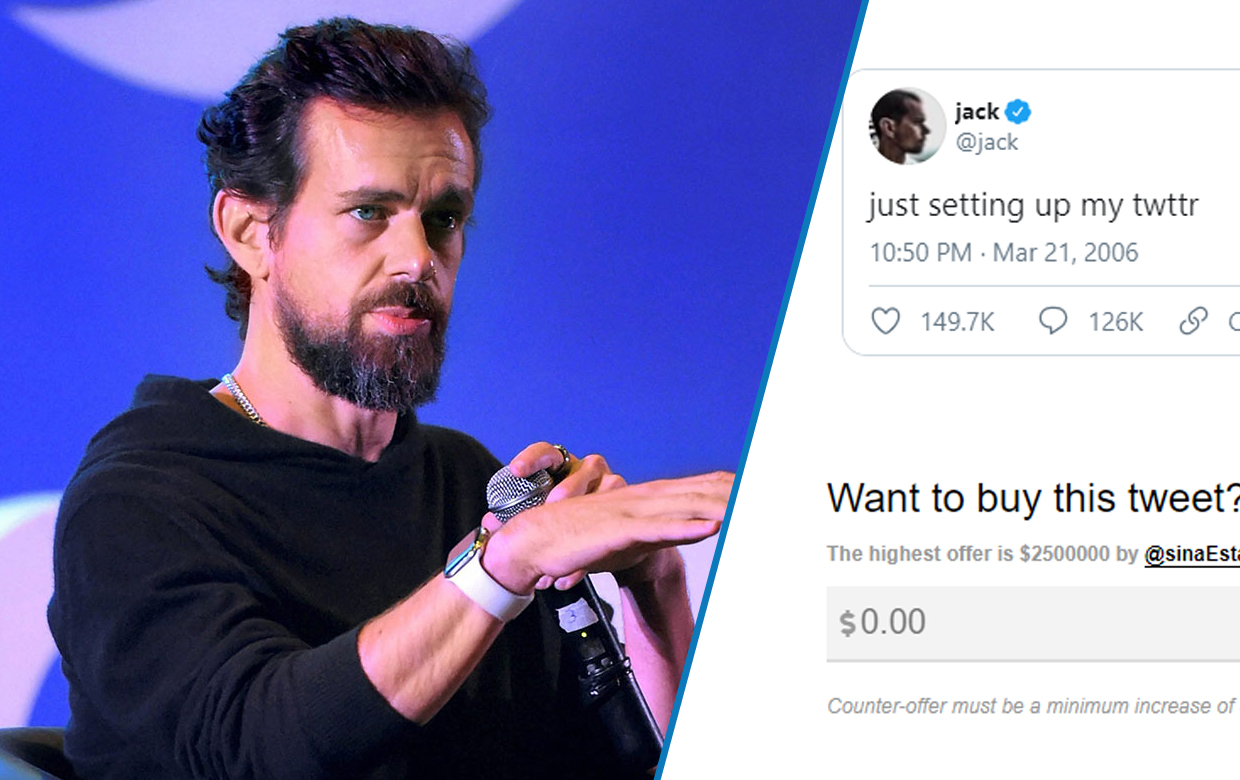Open jack's round profile avatar

click(x=906, y=126)
